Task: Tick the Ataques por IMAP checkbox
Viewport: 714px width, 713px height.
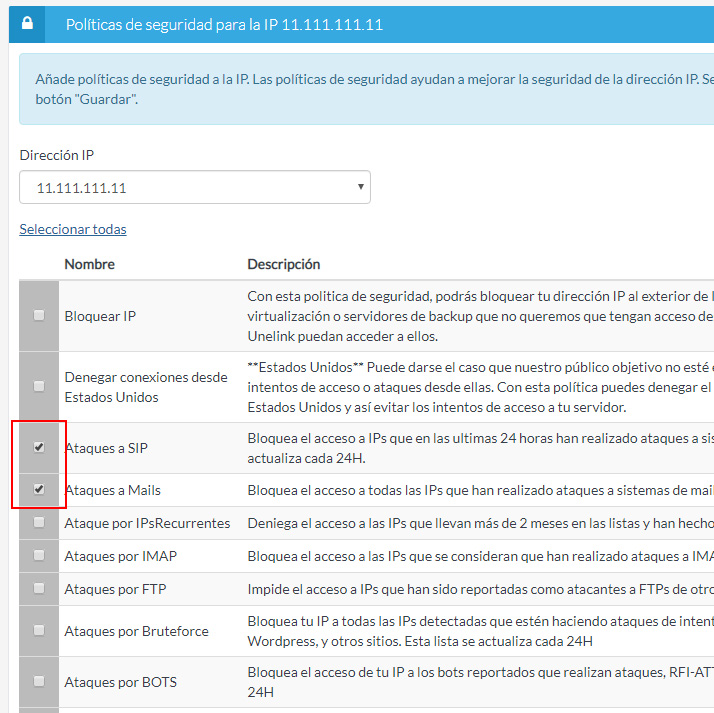Action: [x=39, y=555]
